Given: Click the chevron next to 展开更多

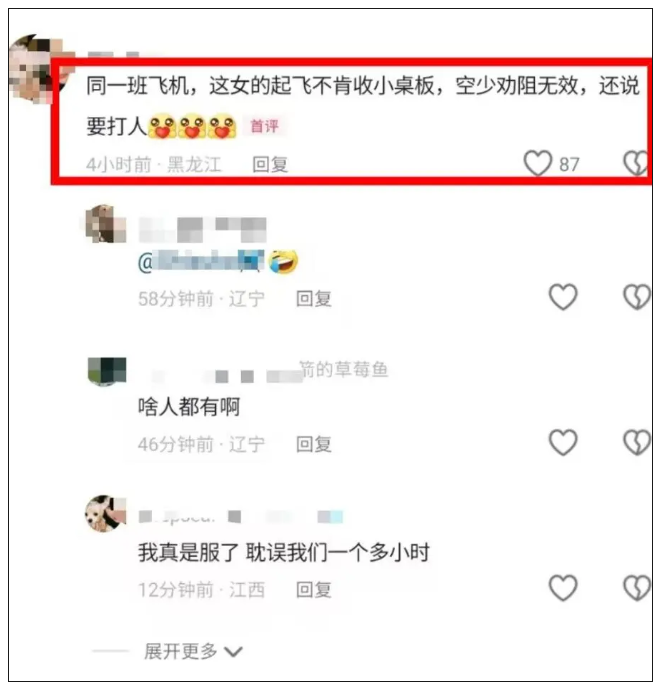Looking at the screenshot, I should point(233,652).
